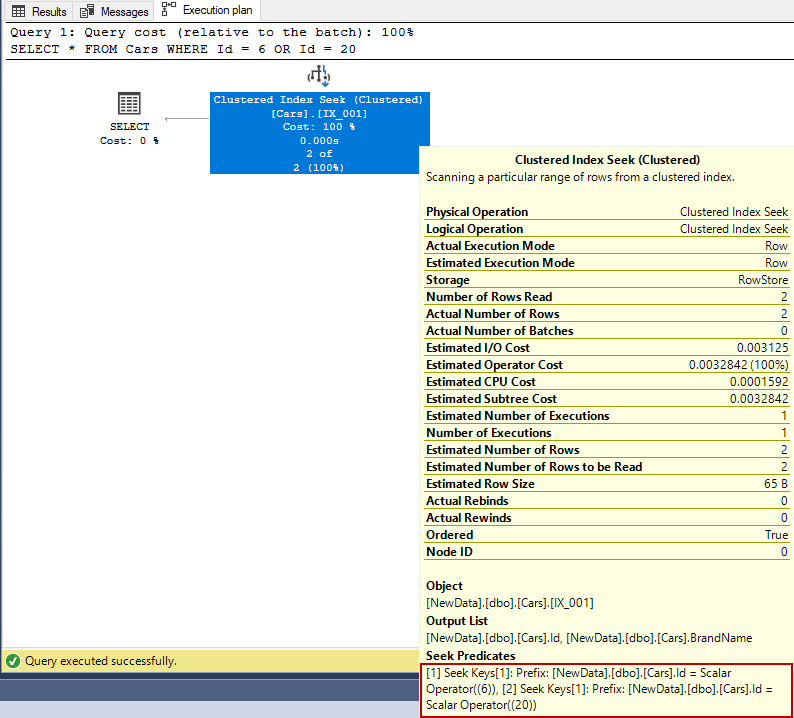The width and height of the screenshot is (794, 718).
Task: Click the Output List heading
Action: coord(457,621)
